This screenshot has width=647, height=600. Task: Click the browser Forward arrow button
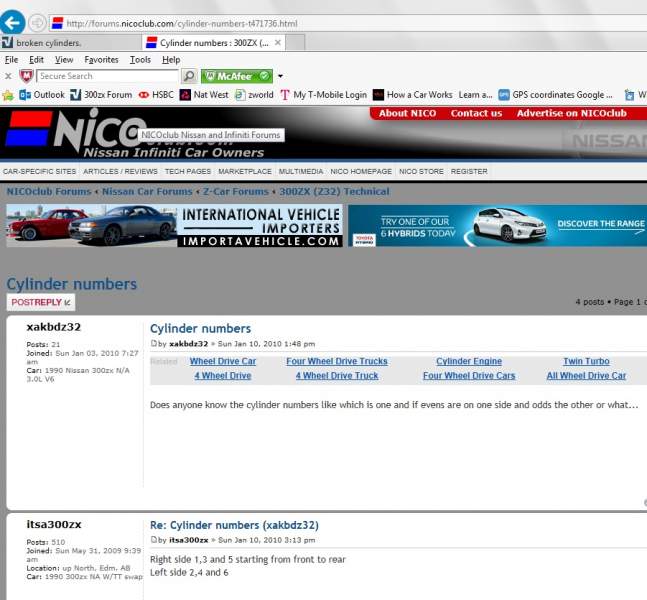point(37,22)
